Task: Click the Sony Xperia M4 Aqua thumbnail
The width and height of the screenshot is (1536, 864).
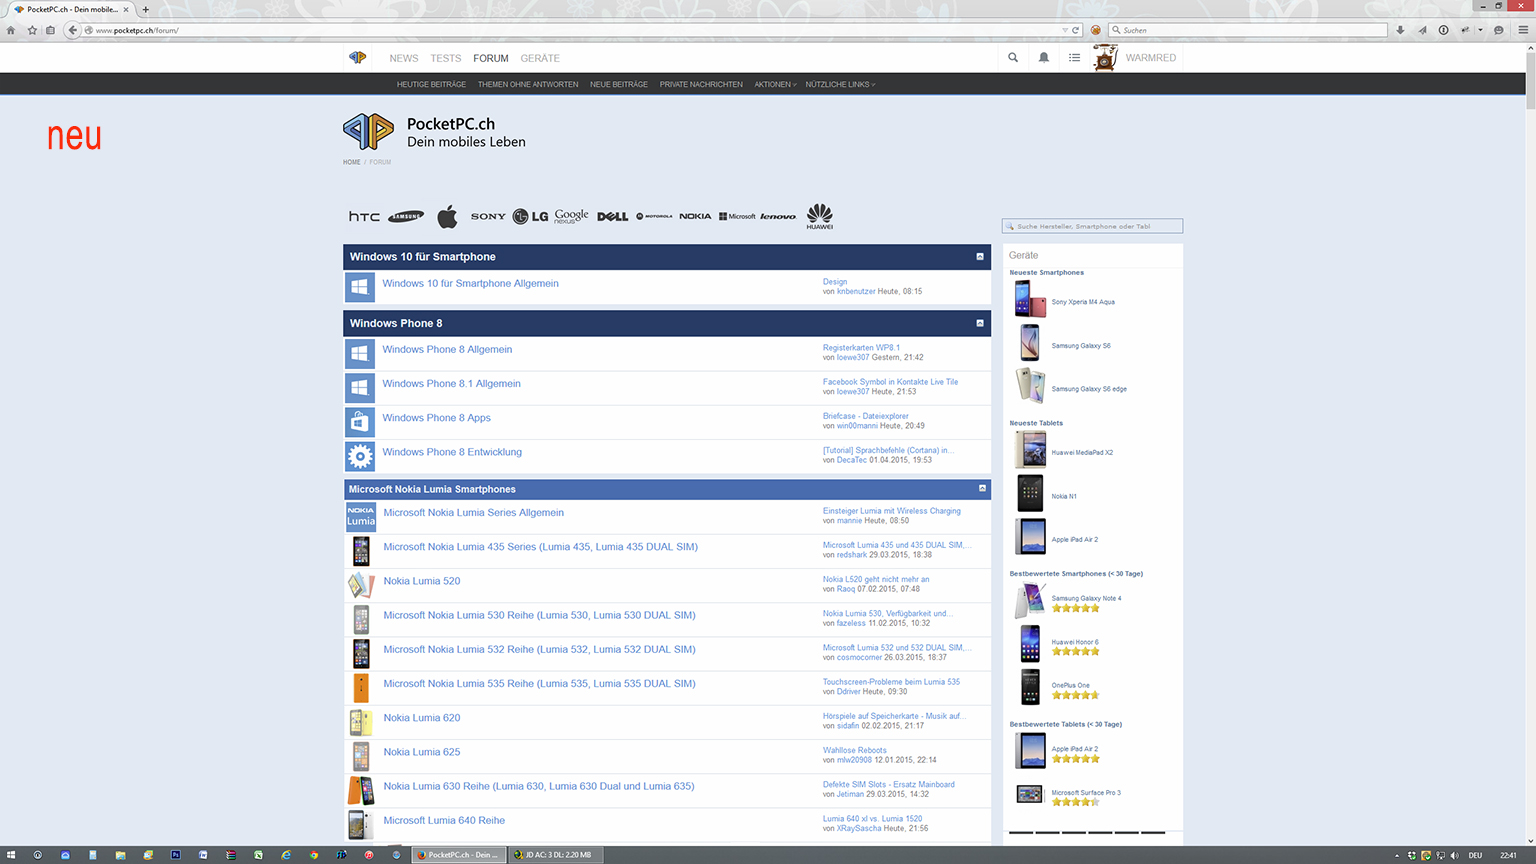Action: (x=1030, y=299)
